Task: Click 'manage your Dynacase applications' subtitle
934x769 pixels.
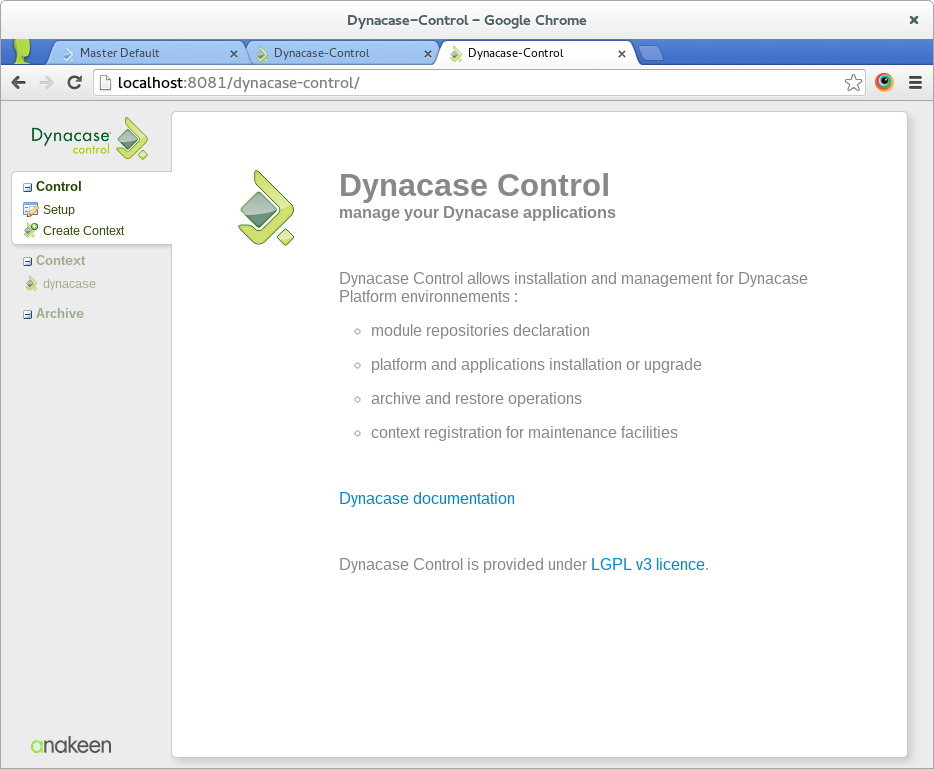Action: (x=477, y=213)
